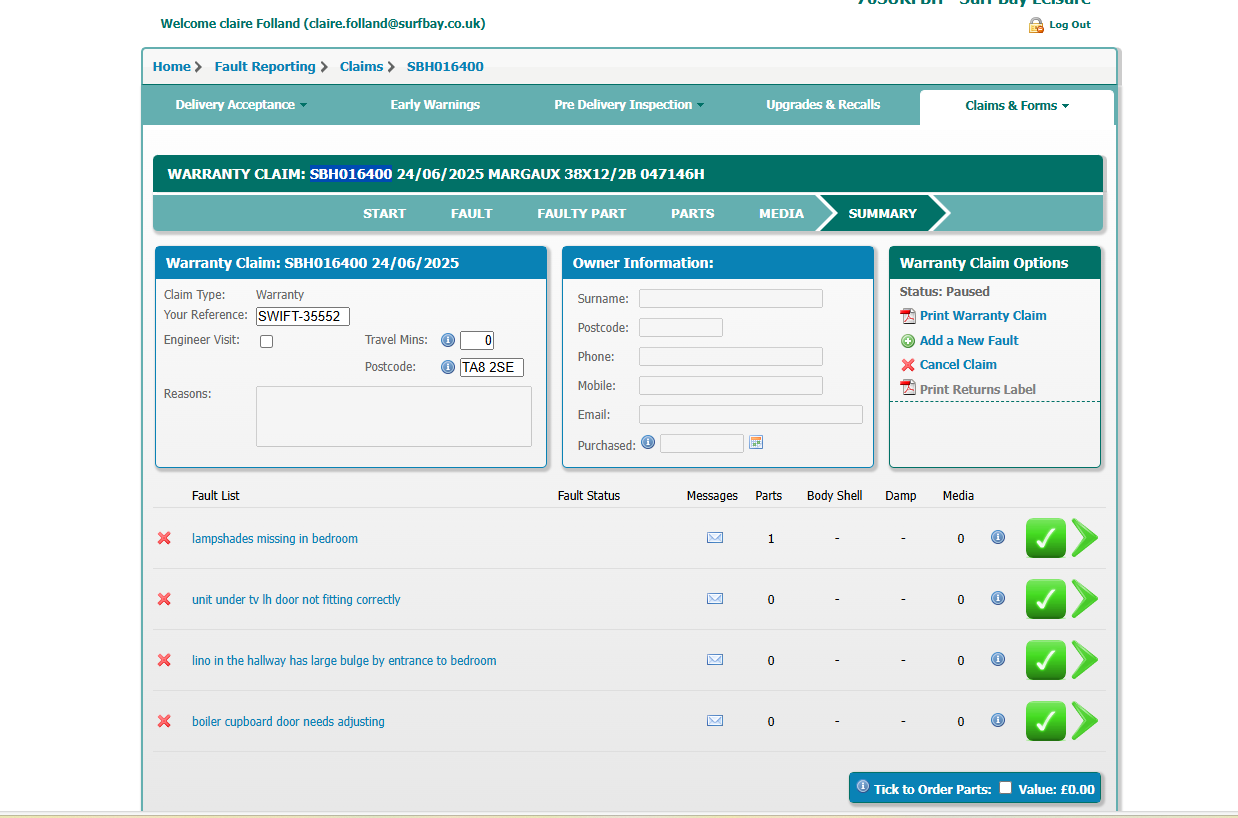Click red X beside lampshades missing fault
This screenshot has height=818, width=1238.
tap(164, 538)
